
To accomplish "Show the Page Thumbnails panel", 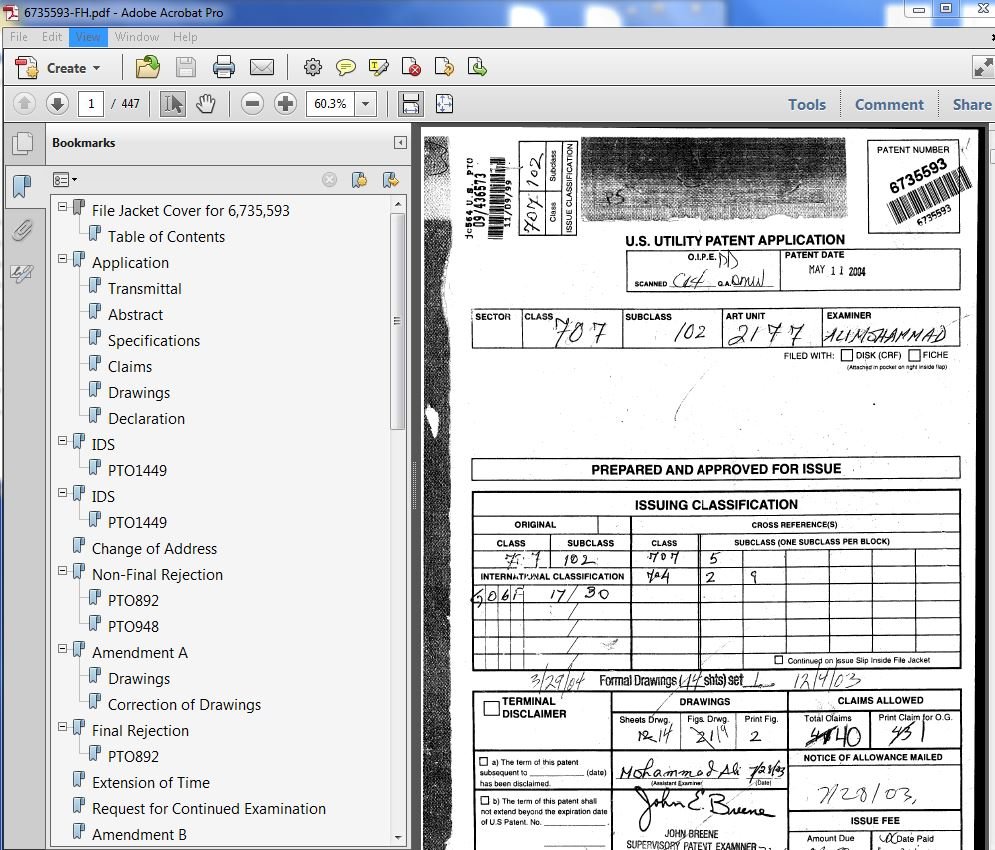I will pos(22,143).
